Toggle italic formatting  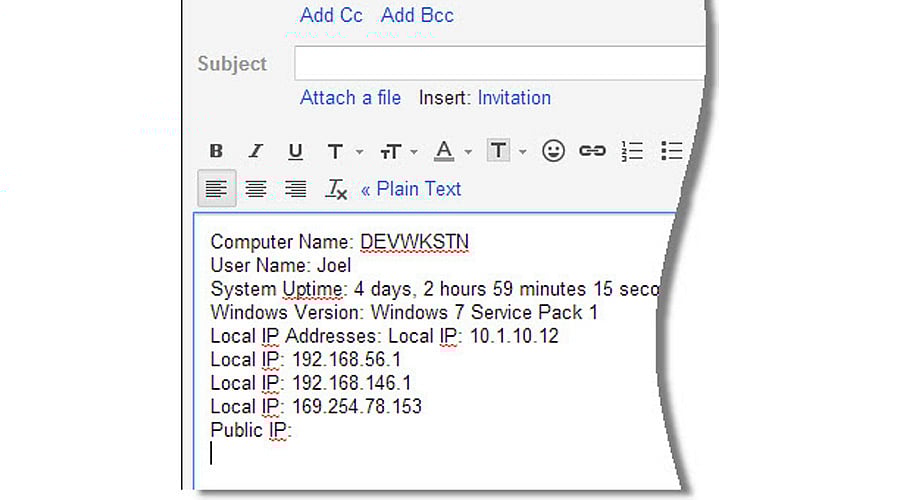pyautogui.click(x=255, y=151)
